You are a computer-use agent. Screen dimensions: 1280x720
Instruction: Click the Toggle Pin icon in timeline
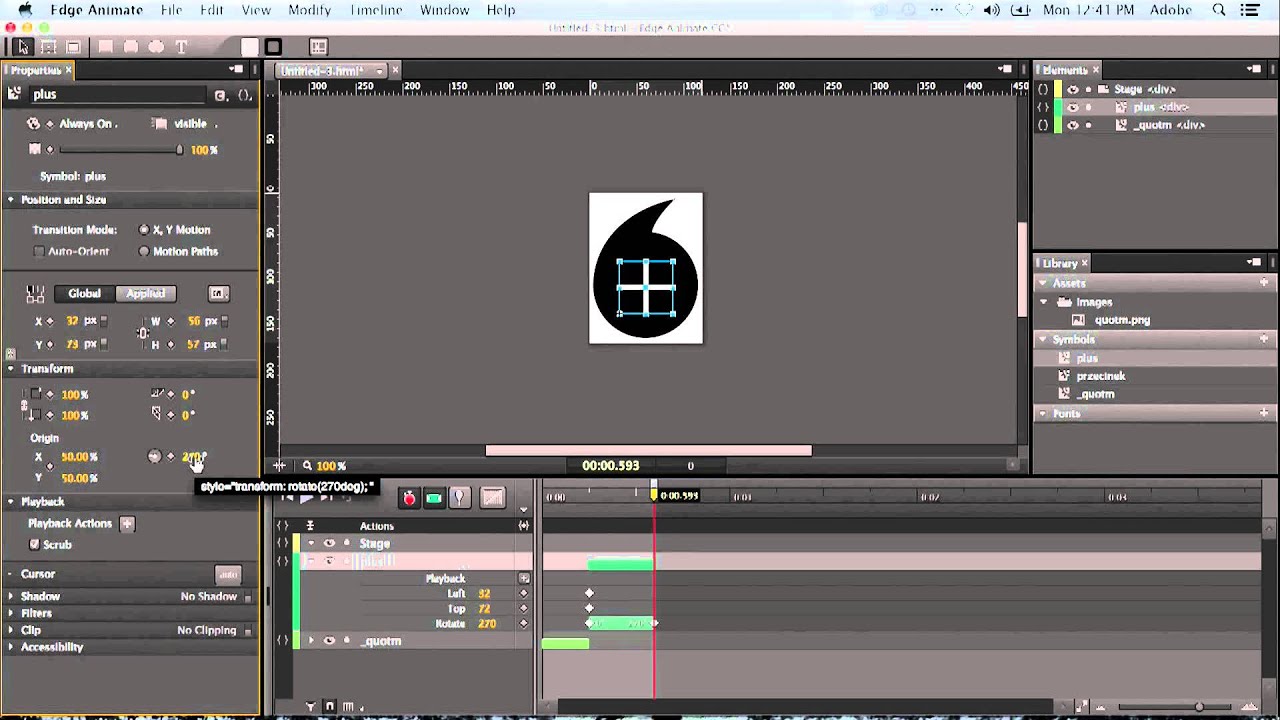click(459, 497)
